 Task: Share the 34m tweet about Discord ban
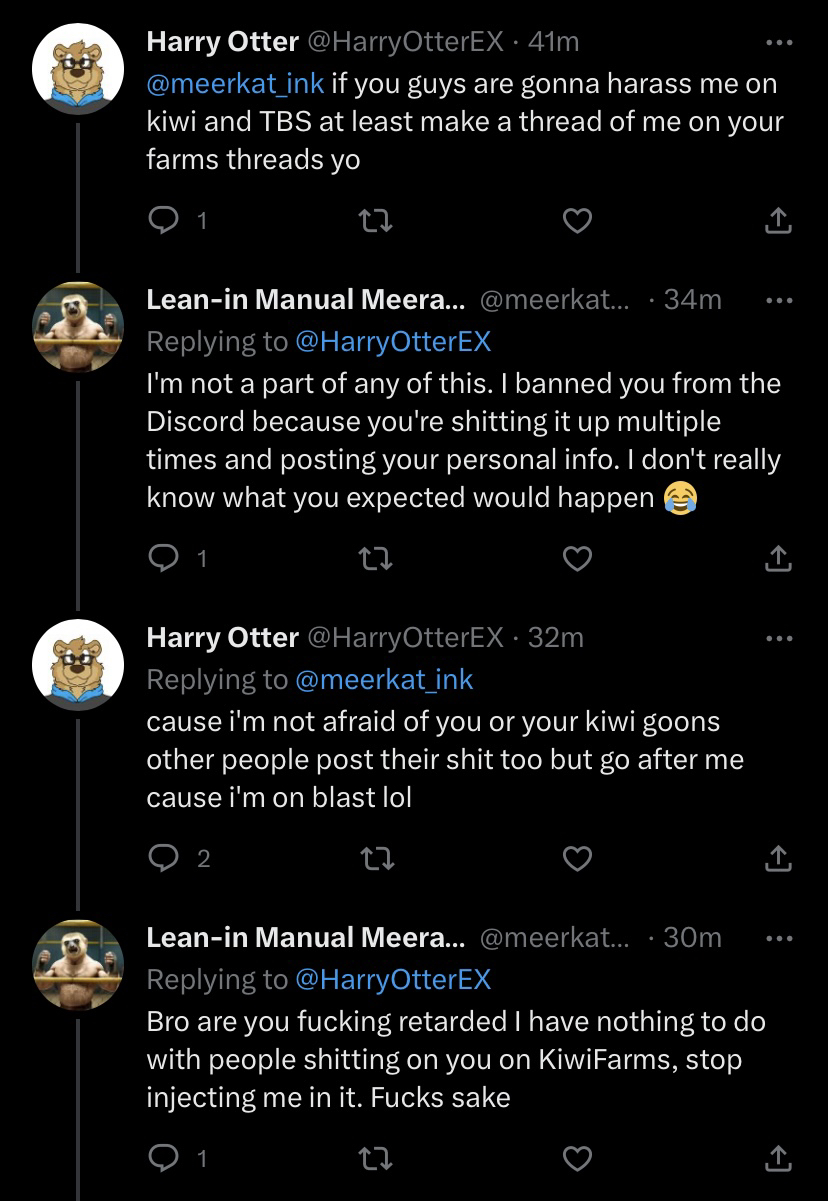point(778,560)
